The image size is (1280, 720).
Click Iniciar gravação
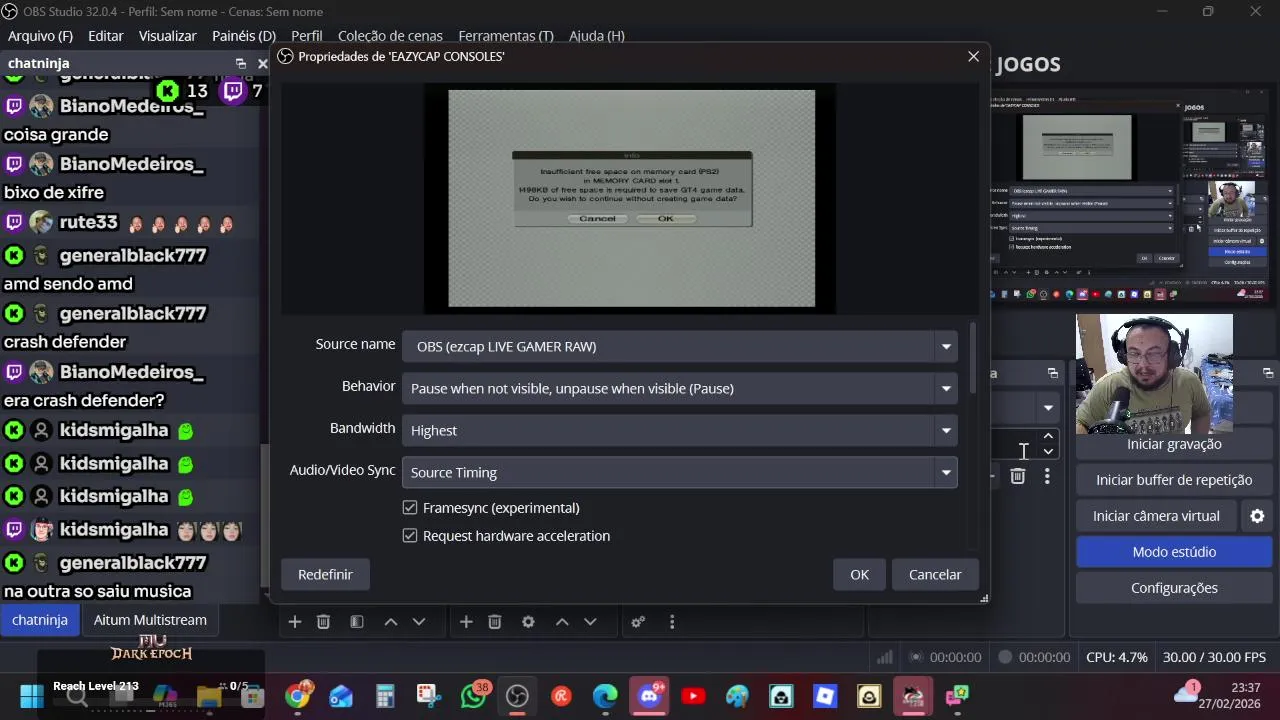1174,444
